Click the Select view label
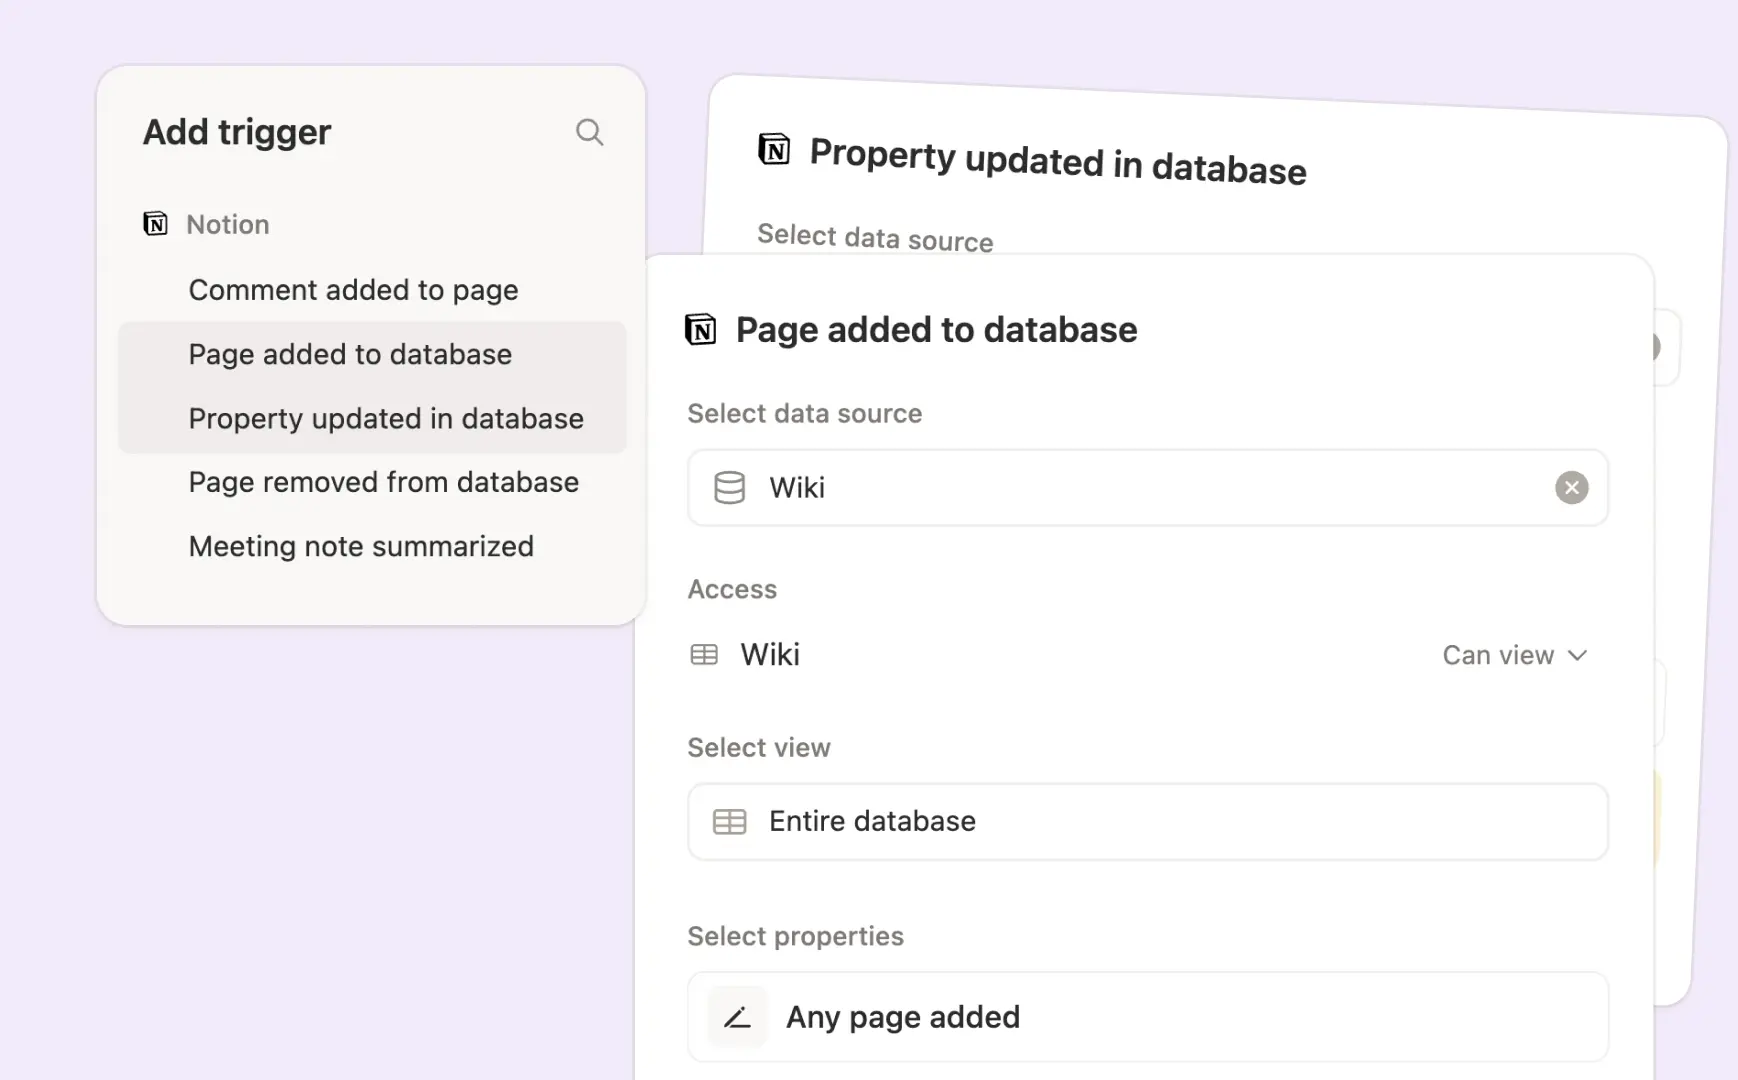1738x1080 pixels. point(759,748)
